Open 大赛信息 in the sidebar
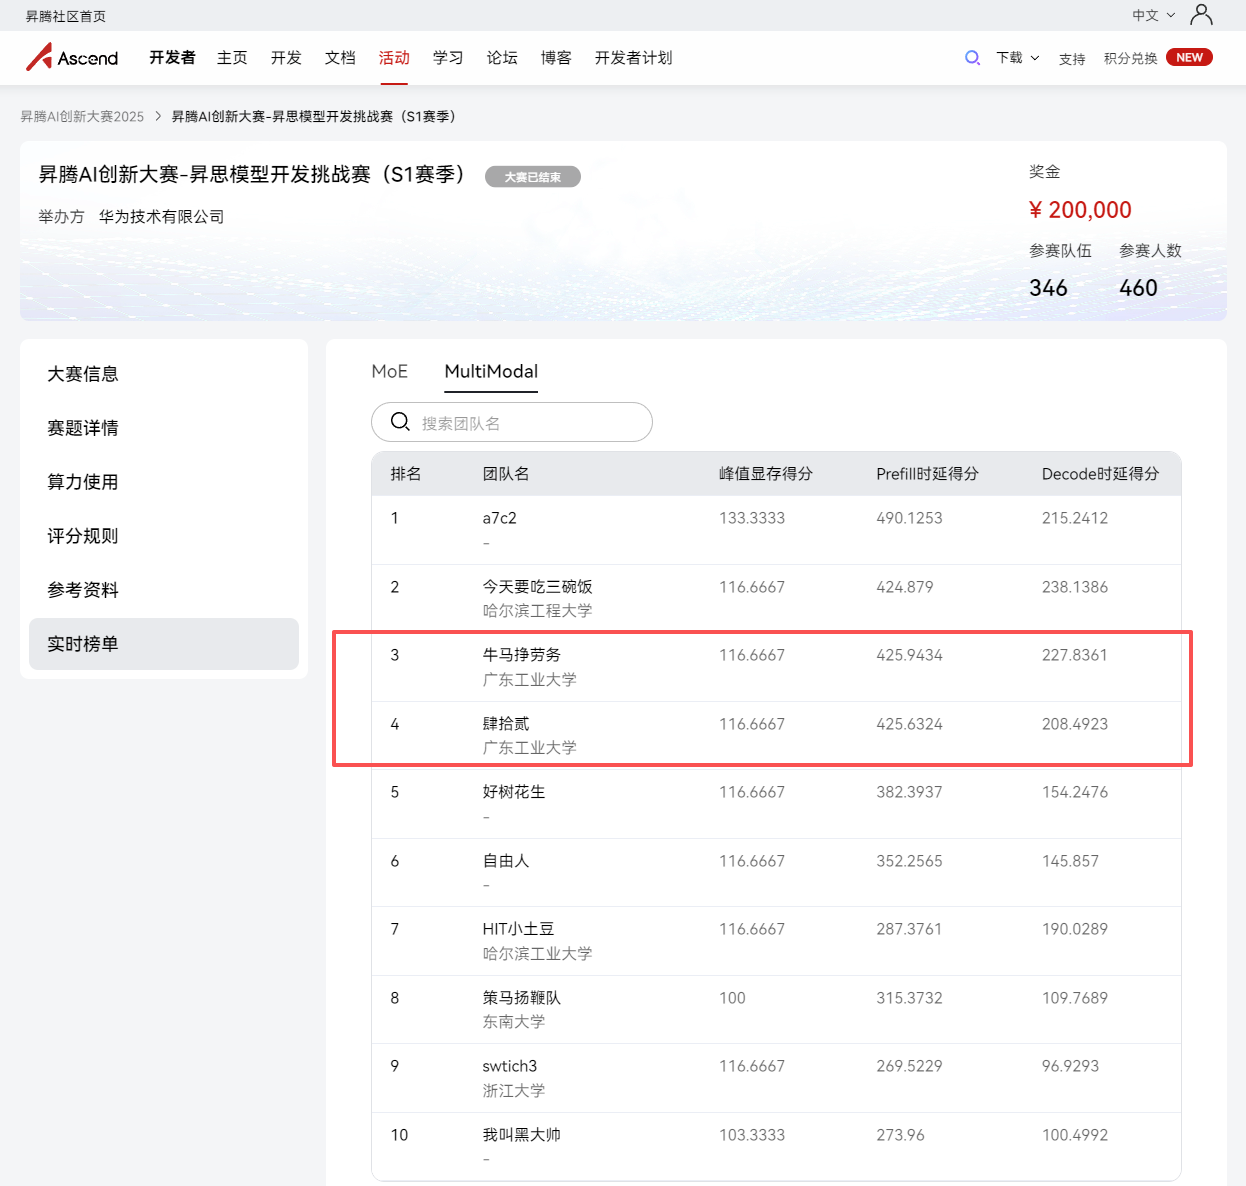 [x=83, y=374]
